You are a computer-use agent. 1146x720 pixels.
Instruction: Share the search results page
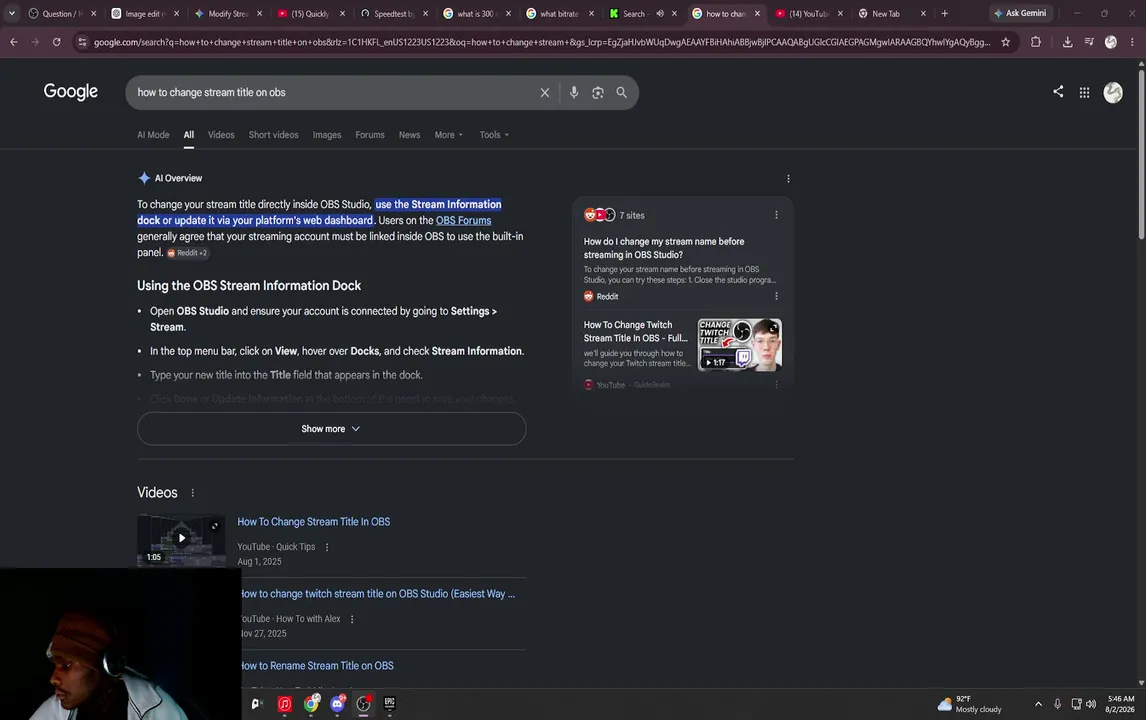[1058, 91]
